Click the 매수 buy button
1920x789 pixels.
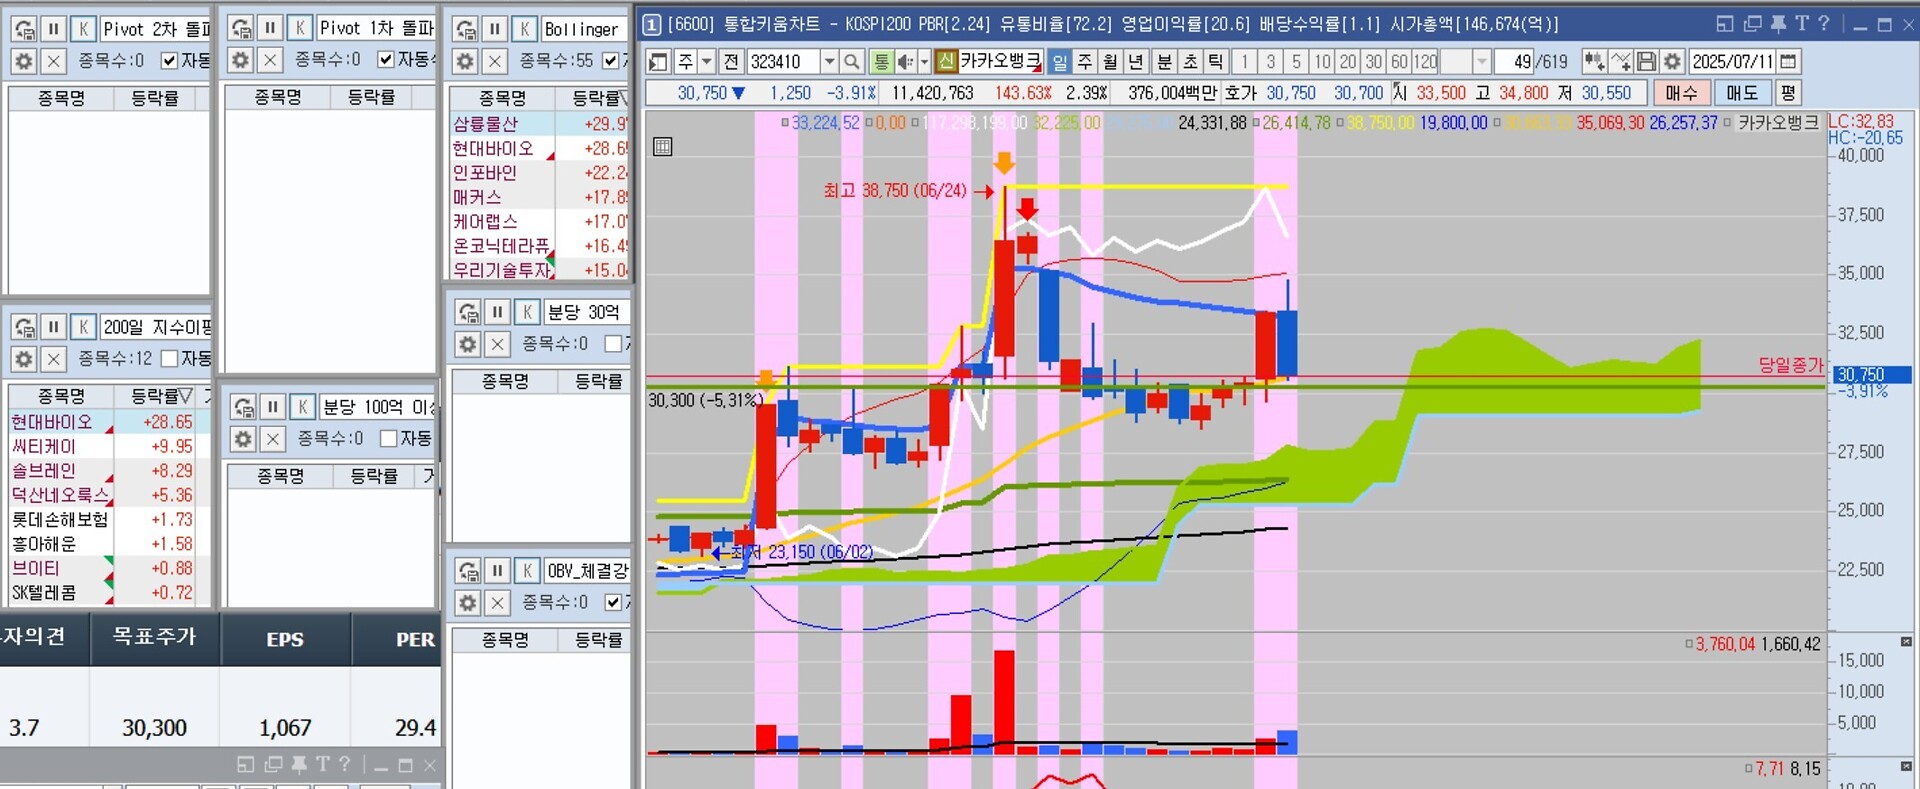tap(1681, 93)
